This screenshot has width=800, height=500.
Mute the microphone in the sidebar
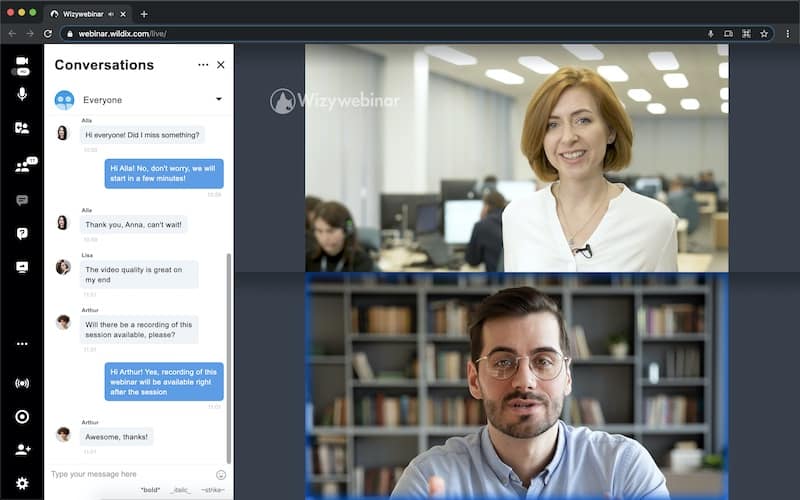tap(22, 94)
